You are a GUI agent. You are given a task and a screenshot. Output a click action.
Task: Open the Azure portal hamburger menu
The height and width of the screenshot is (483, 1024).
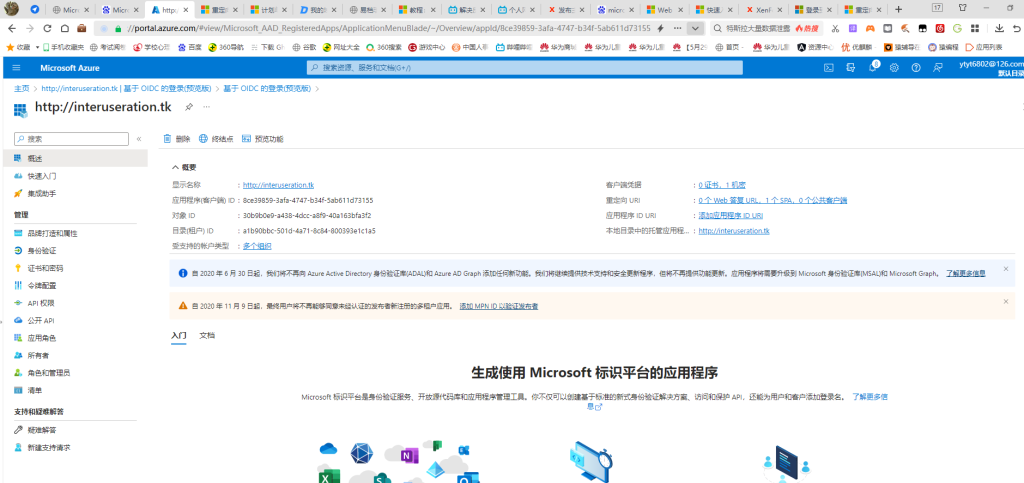(16, 68)
